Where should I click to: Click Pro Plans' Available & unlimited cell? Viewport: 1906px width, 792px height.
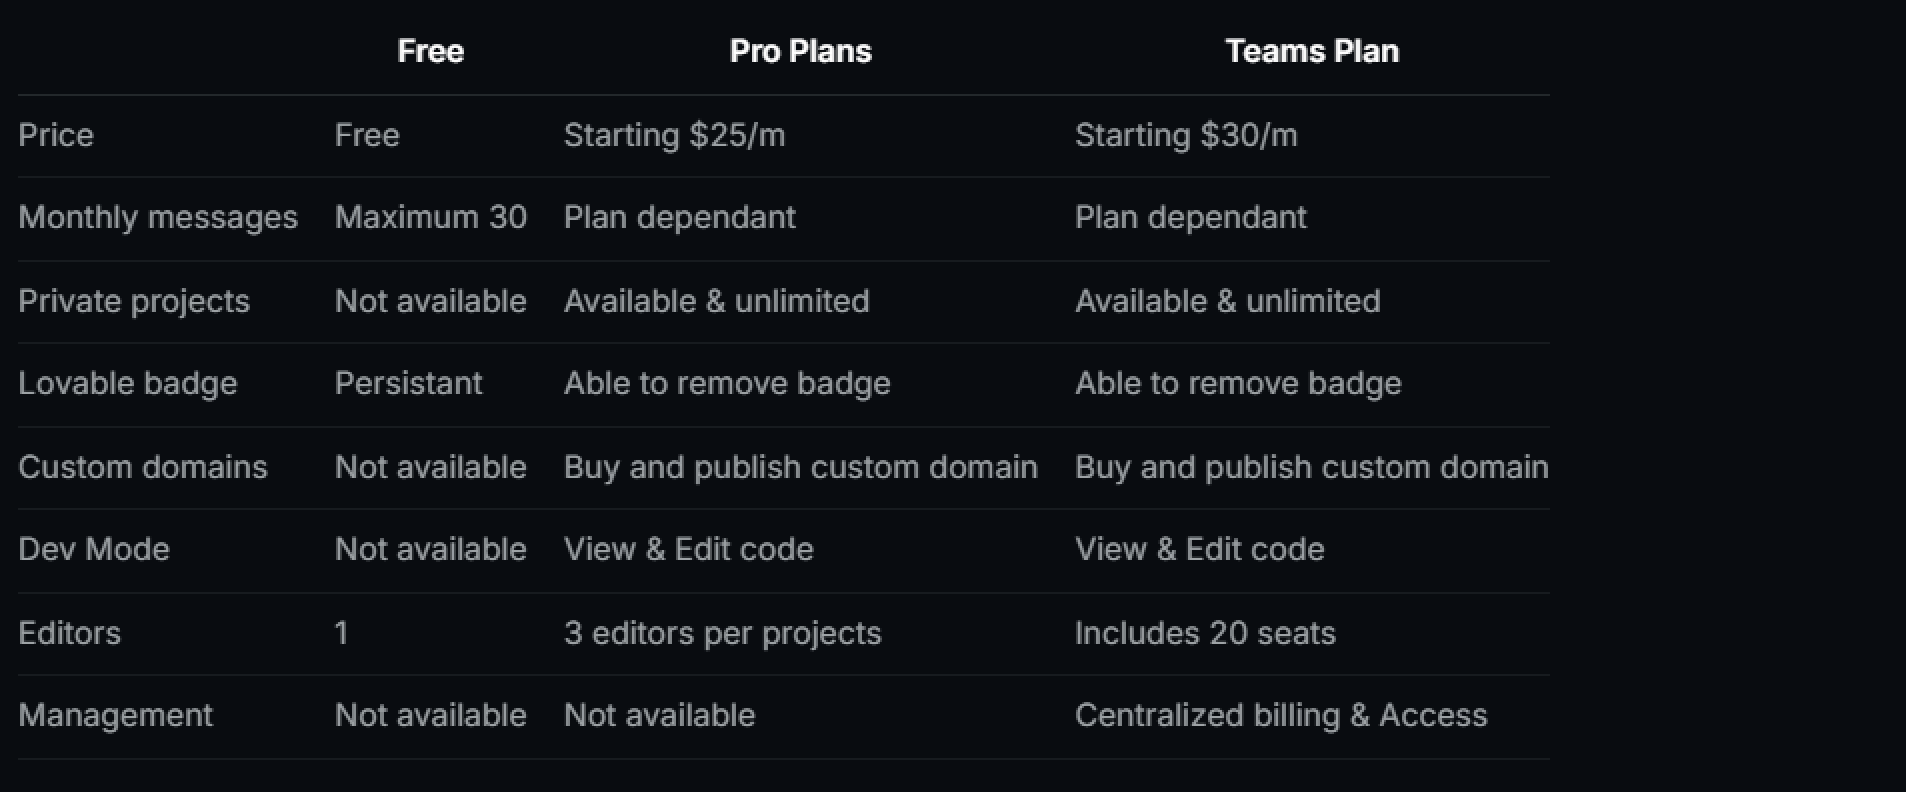click(716, 301)
